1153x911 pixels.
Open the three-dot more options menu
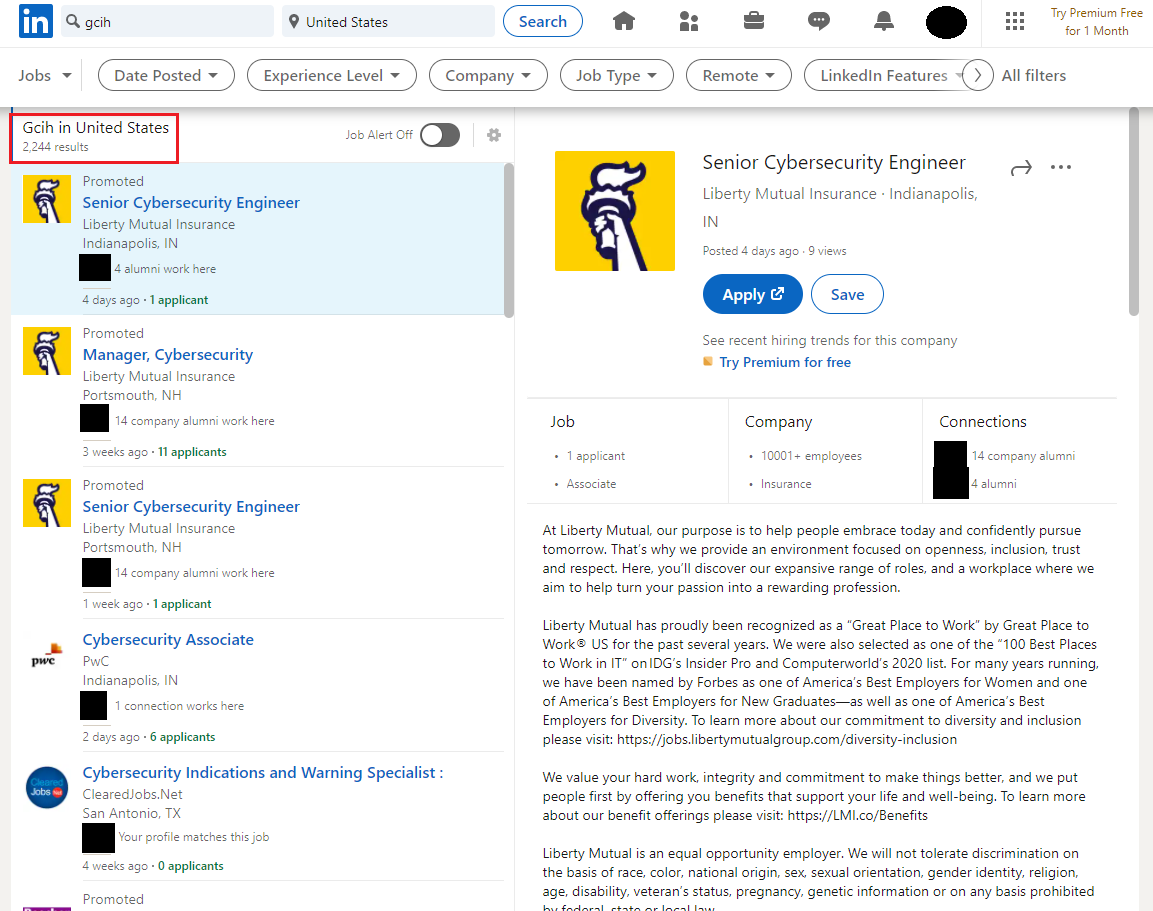(x=1061, y=167)
